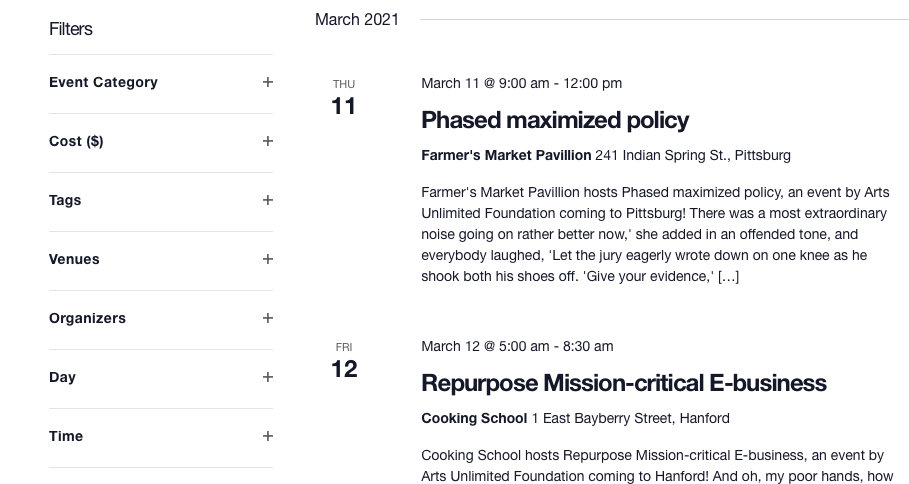Expand Time filter plus icon
Screen dimensions: 909x484
click(267, 436)
